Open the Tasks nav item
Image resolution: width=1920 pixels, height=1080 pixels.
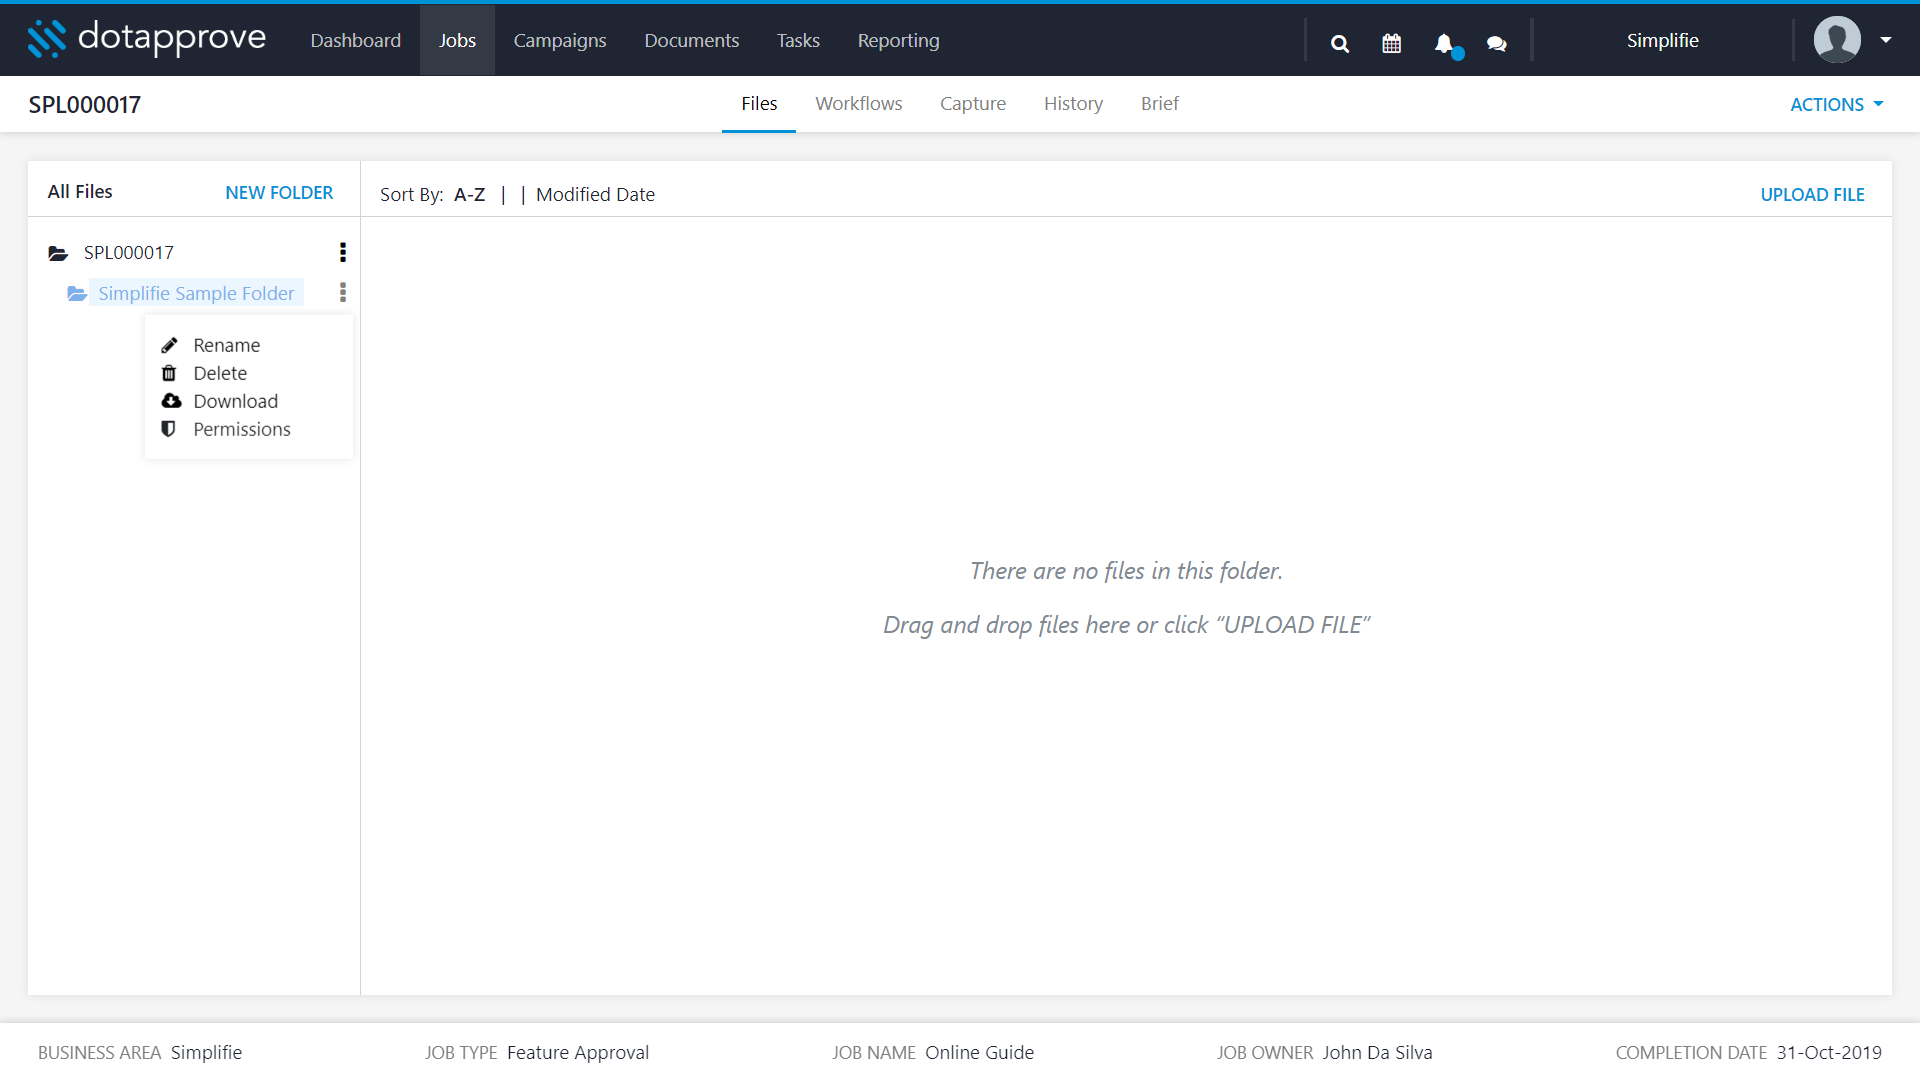point(798,40)
